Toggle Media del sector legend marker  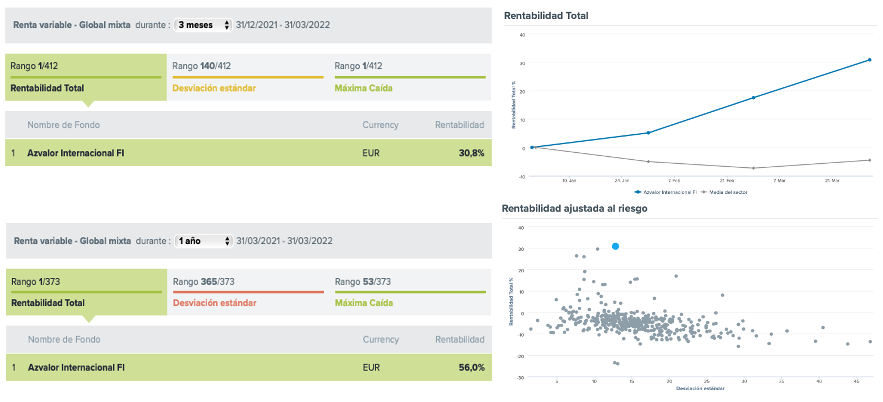(x=703, y=190)
